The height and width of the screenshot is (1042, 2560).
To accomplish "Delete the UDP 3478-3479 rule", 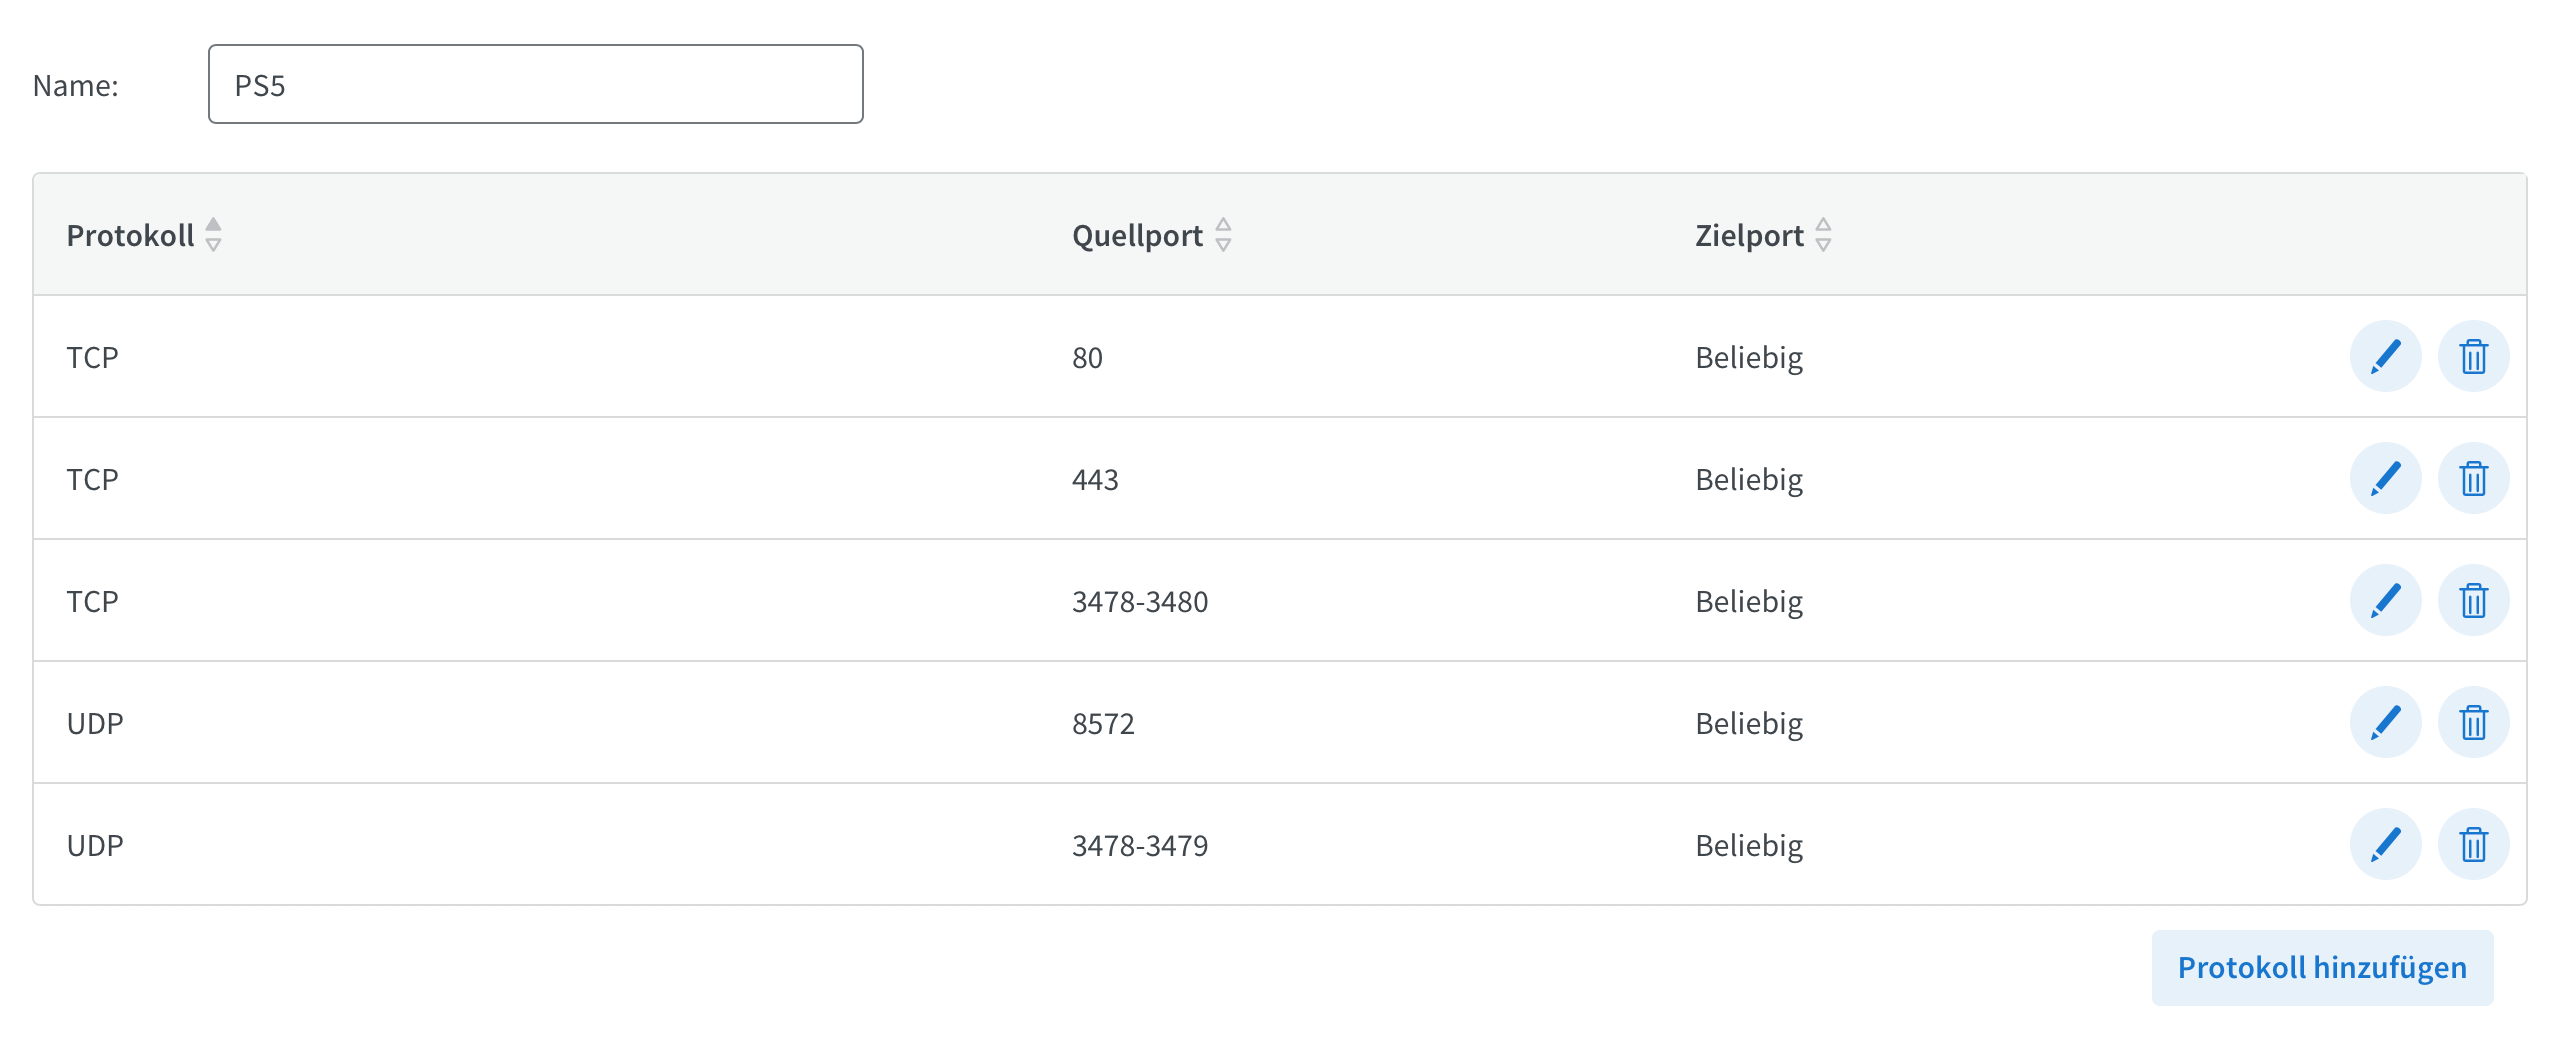I will click(2473, 844).
